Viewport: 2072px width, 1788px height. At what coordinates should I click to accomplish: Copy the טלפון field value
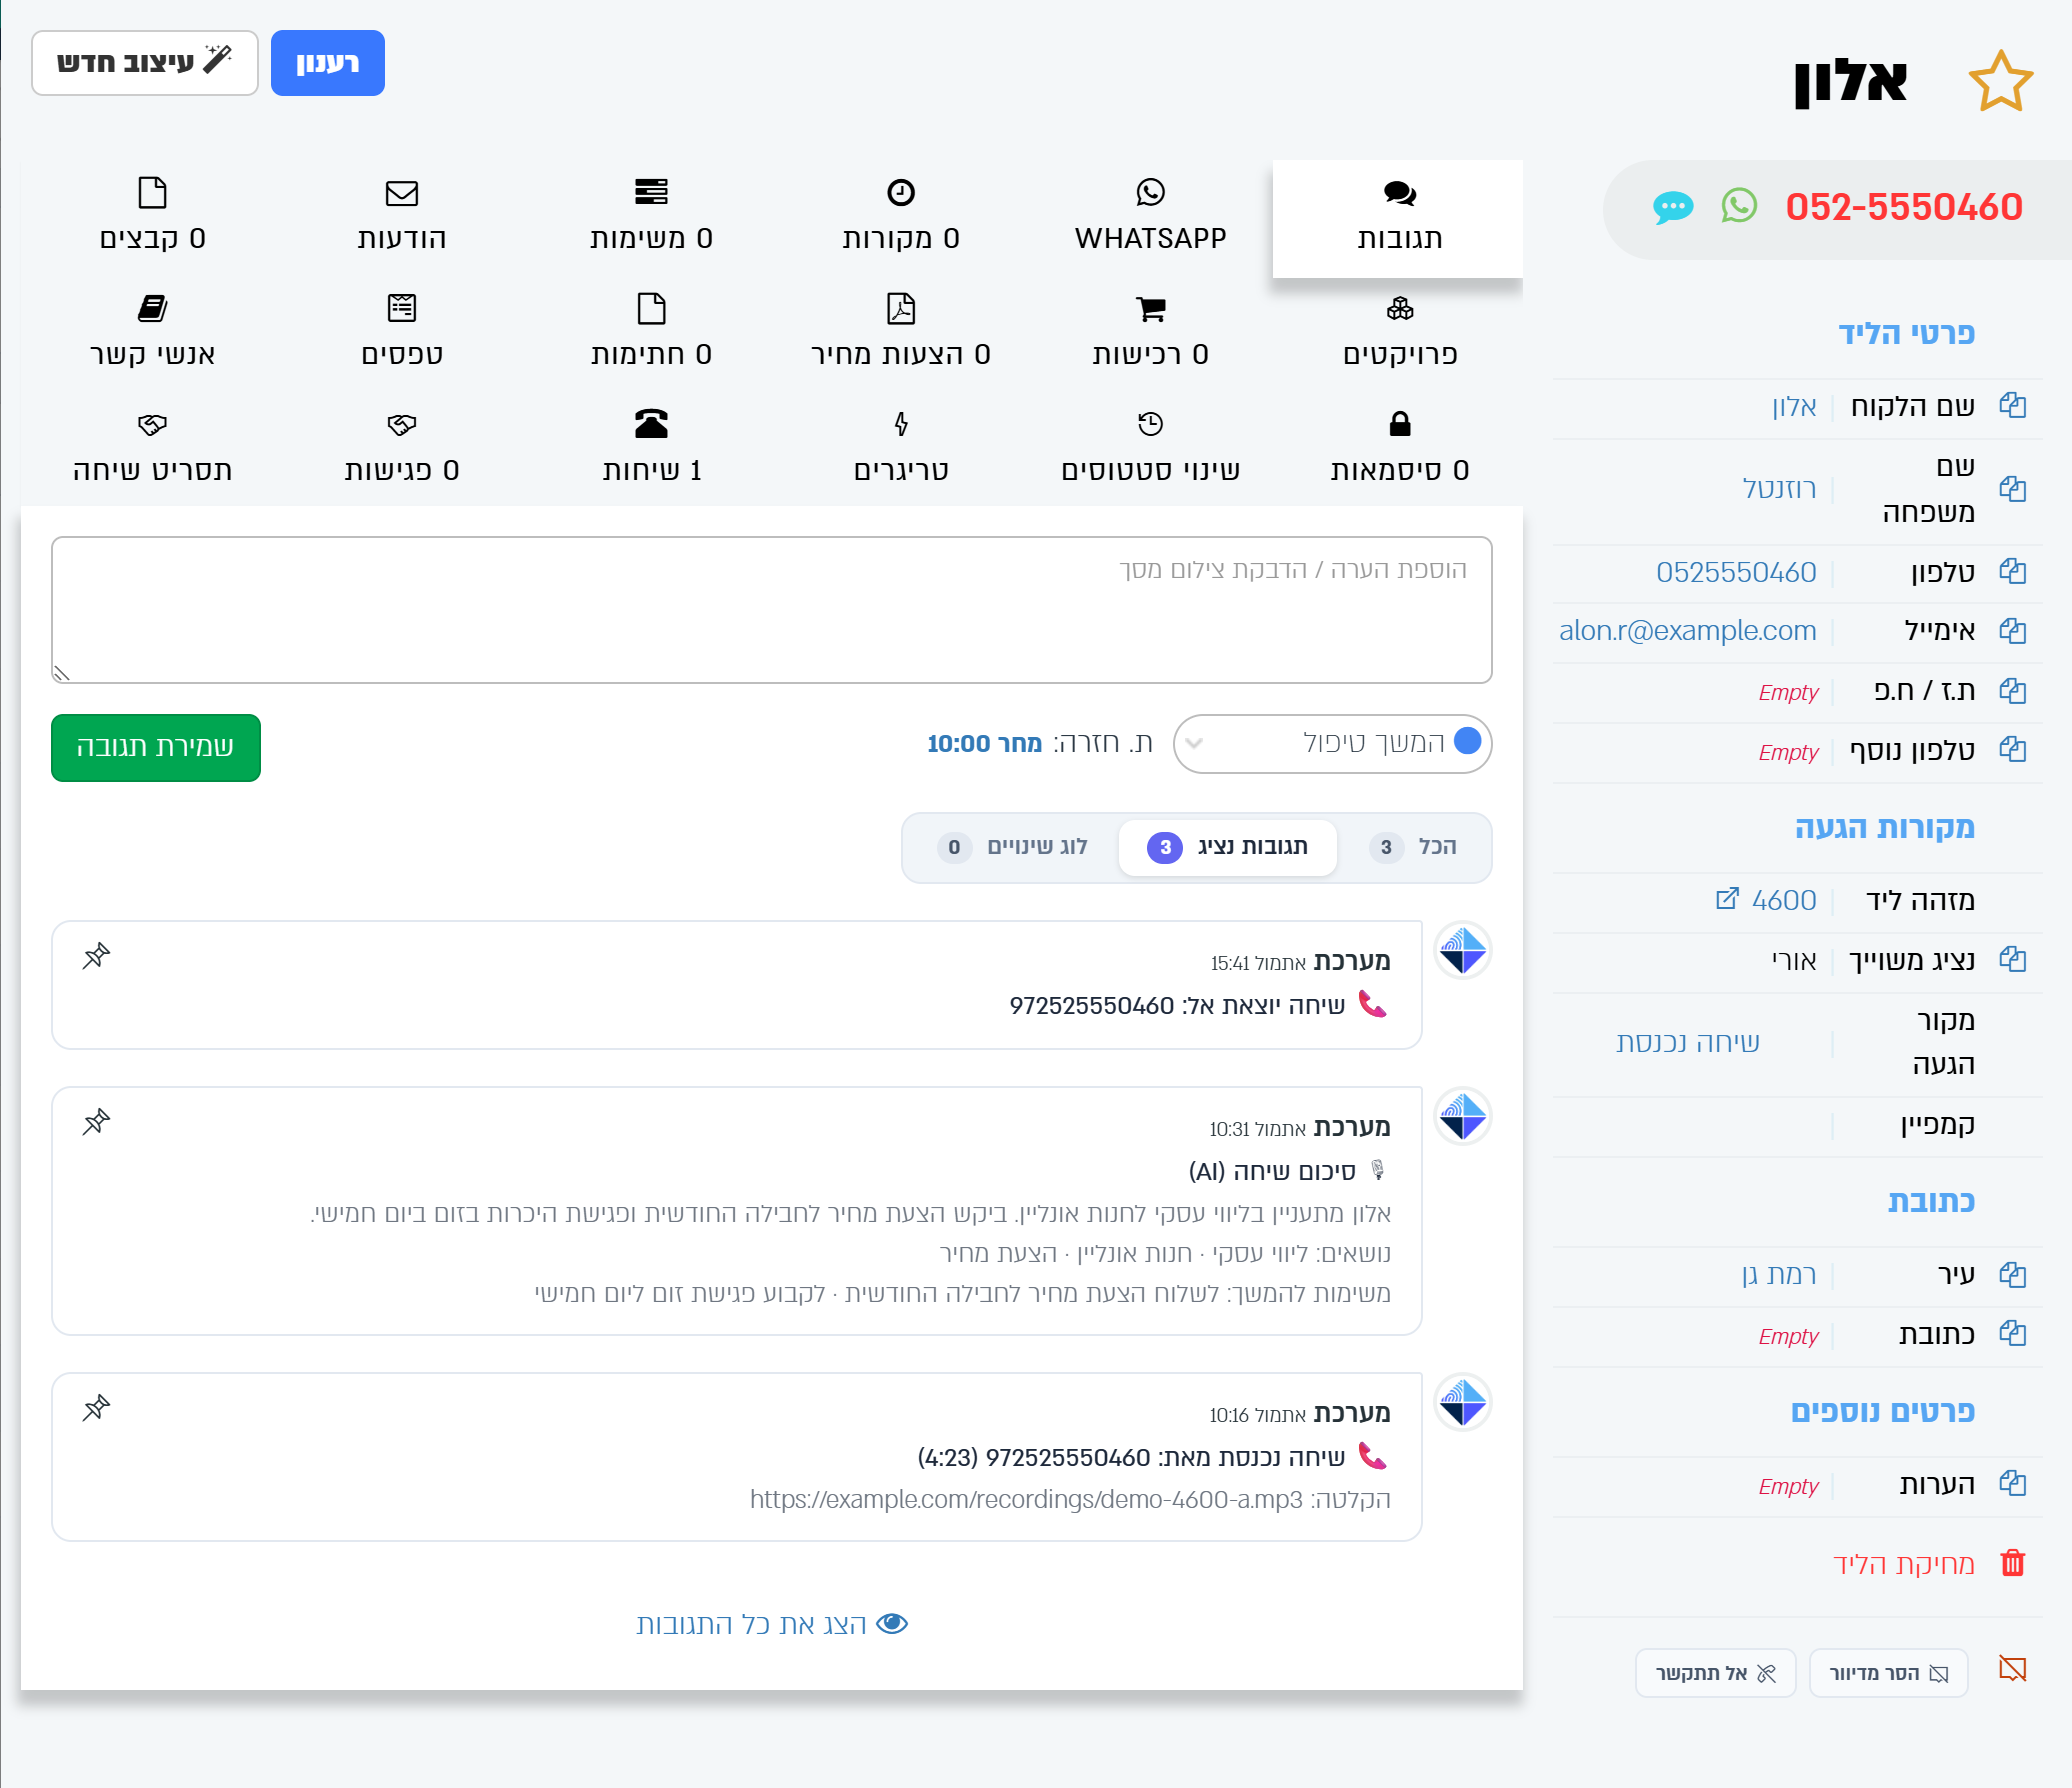2012,572
